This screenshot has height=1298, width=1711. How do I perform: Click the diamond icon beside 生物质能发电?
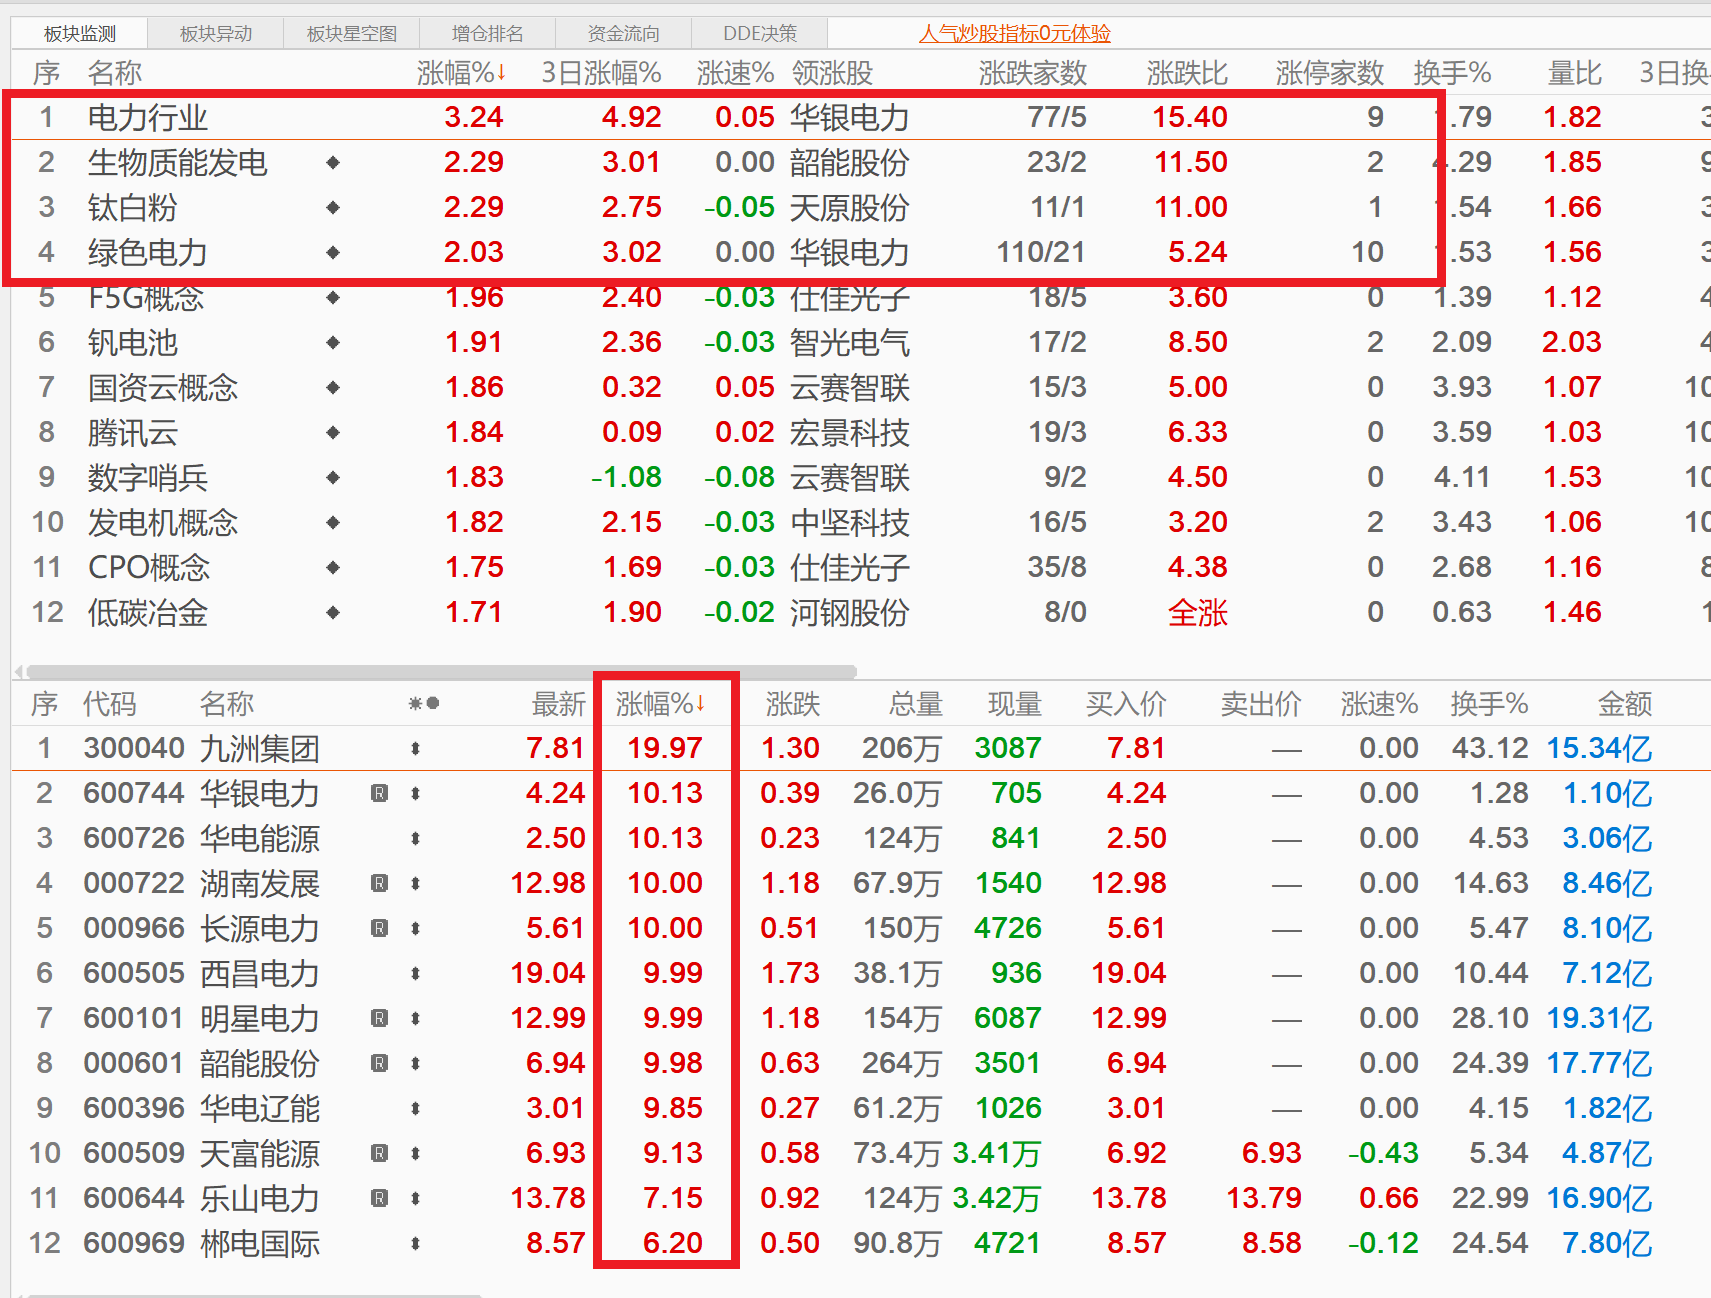(x=332, y=162)
